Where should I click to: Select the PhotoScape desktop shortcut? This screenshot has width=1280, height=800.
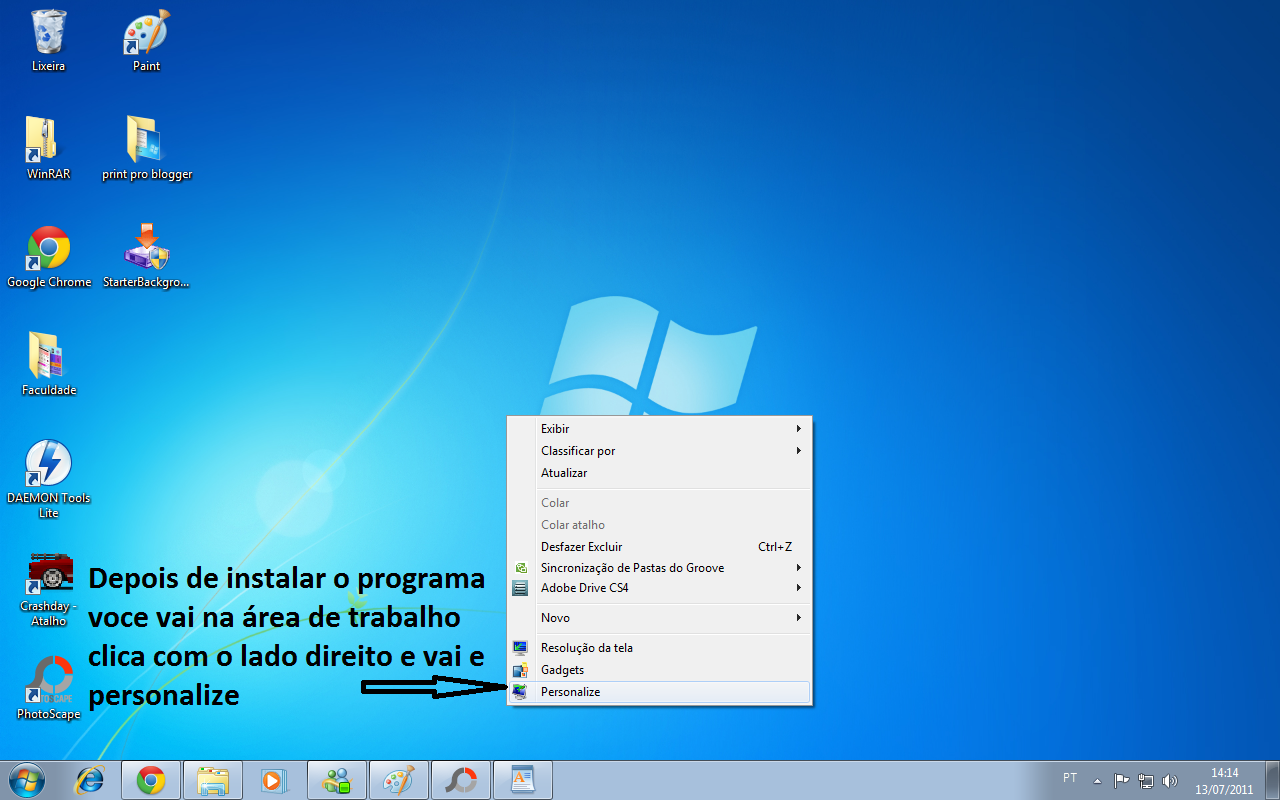(48, 688)
